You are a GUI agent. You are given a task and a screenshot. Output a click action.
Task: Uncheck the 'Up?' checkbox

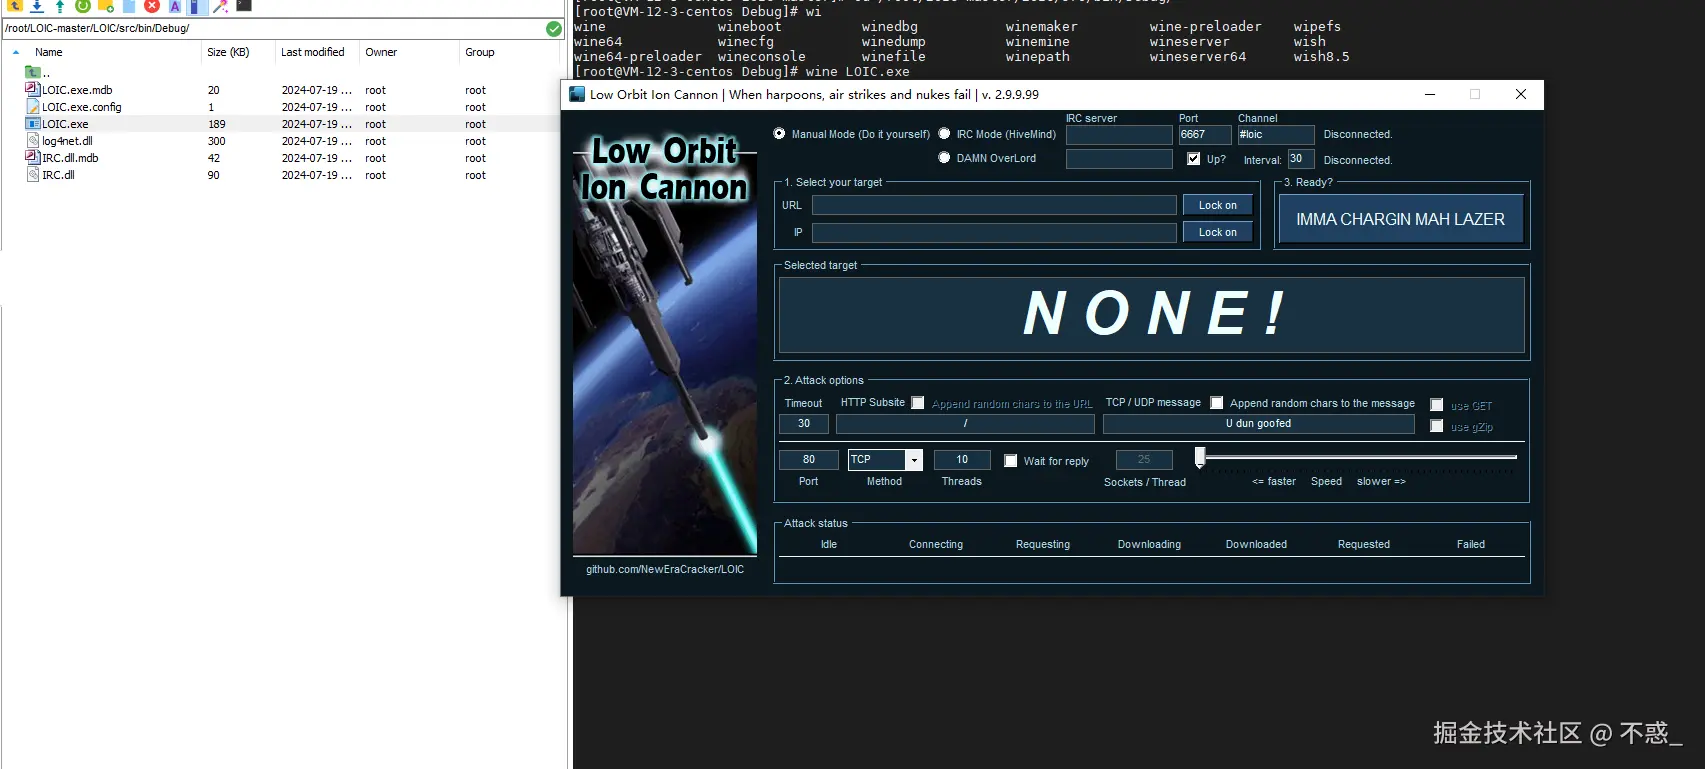(1193, 158)
